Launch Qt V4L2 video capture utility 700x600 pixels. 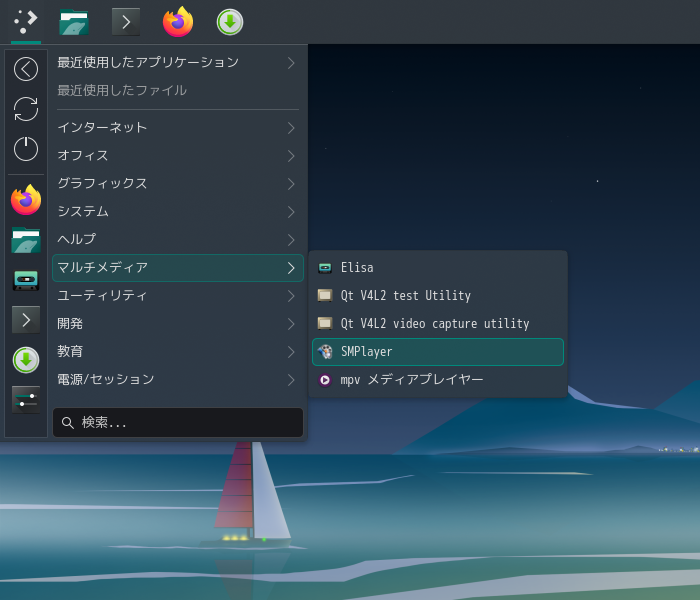pos(438,324)
